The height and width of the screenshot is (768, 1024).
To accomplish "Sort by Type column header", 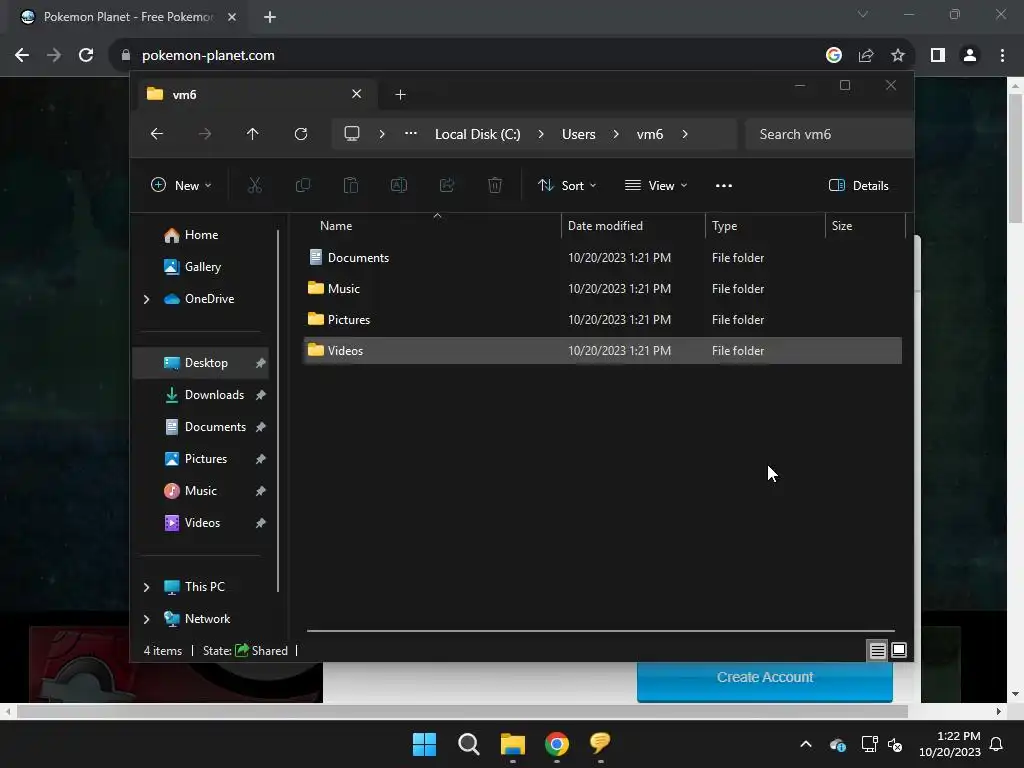I will (x=765, y=226).
